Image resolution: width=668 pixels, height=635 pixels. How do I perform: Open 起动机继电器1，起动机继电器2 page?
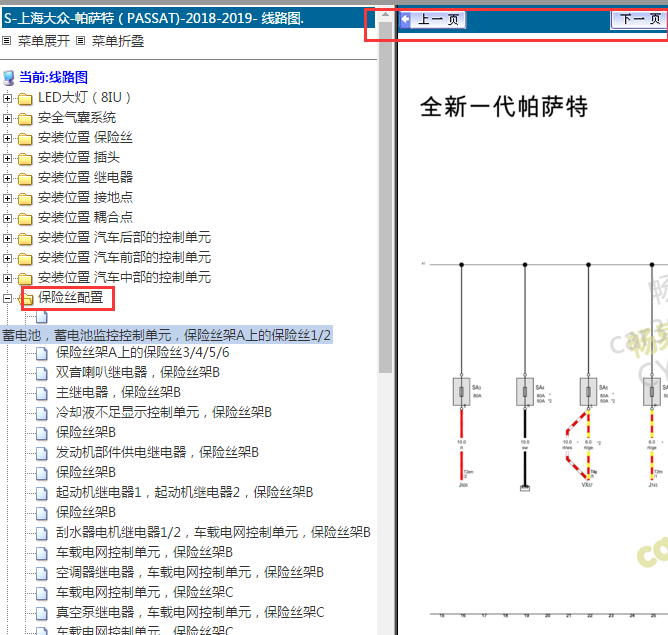click(x=184, y=493)
